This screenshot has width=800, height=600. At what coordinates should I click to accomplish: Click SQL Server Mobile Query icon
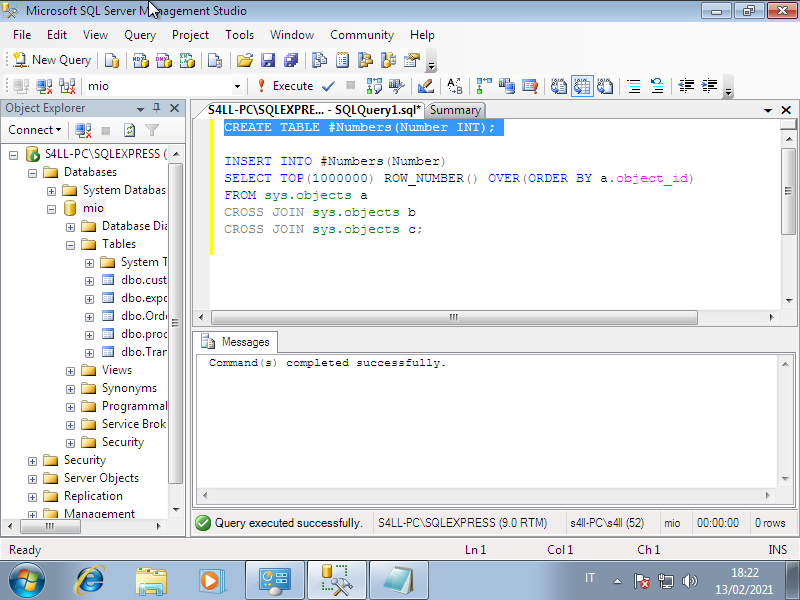(215, 60)
